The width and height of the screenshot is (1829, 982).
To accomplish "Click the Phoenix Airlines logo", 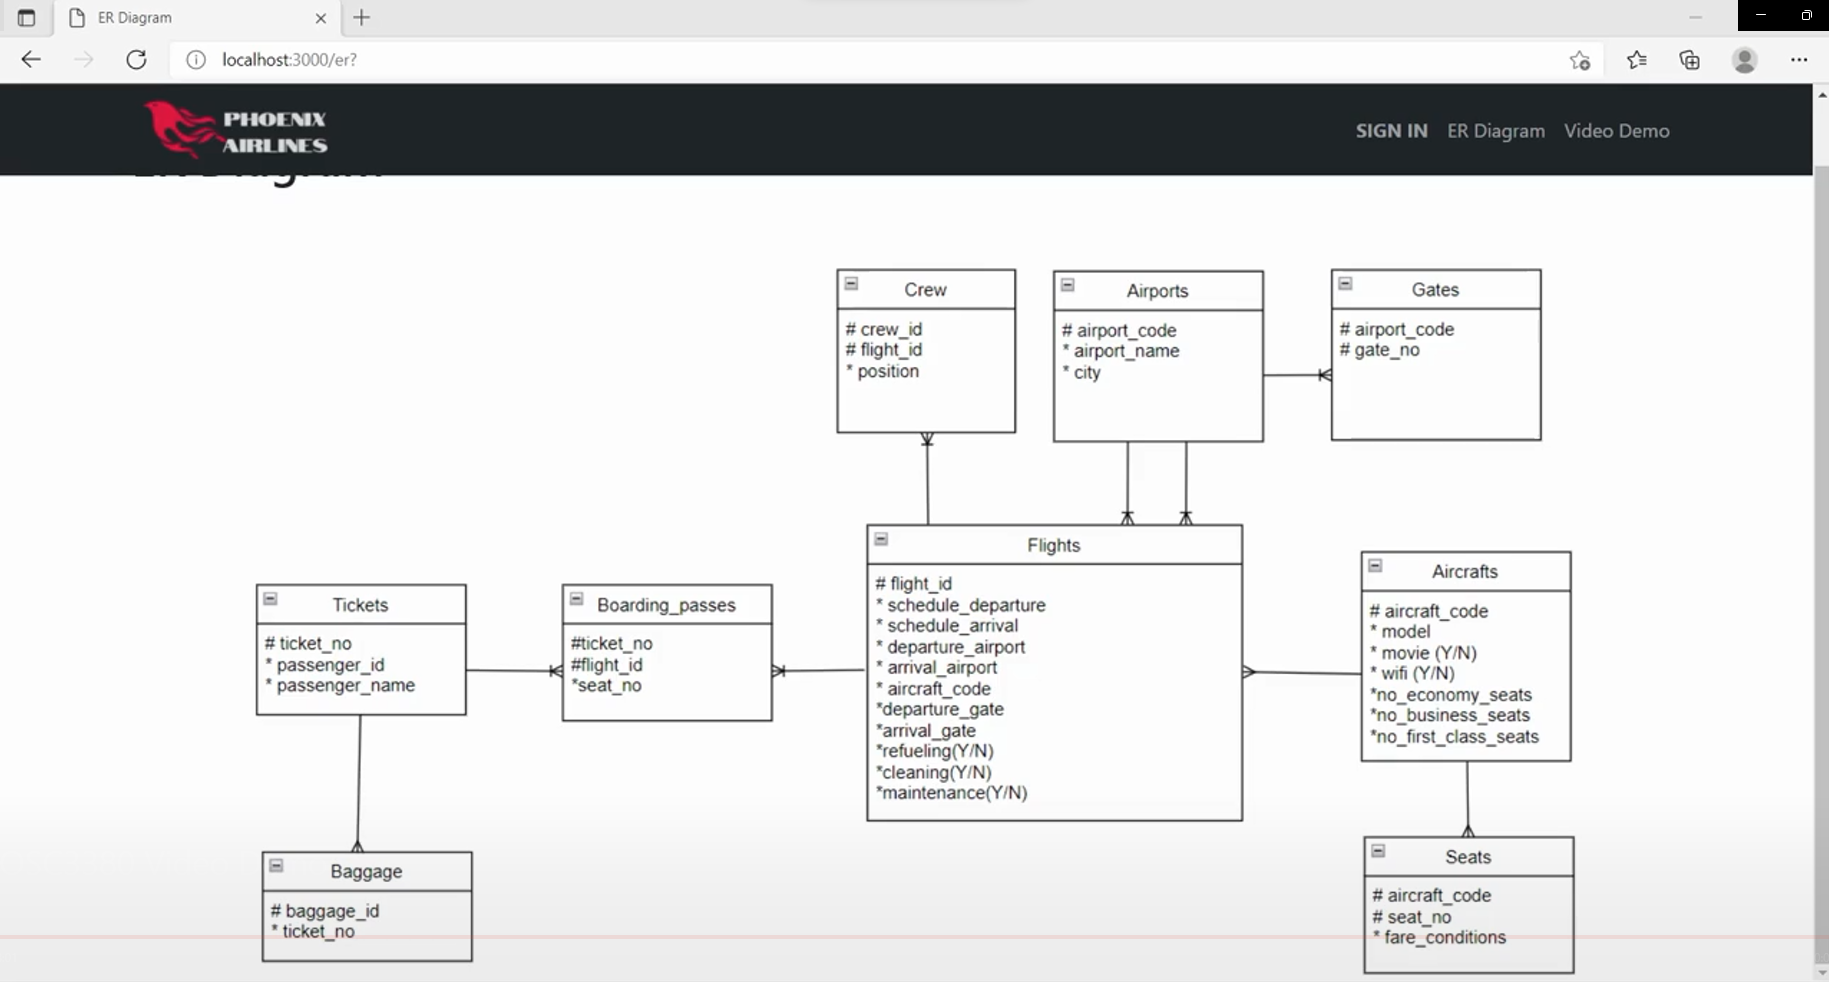I will (x=236, y=130).
